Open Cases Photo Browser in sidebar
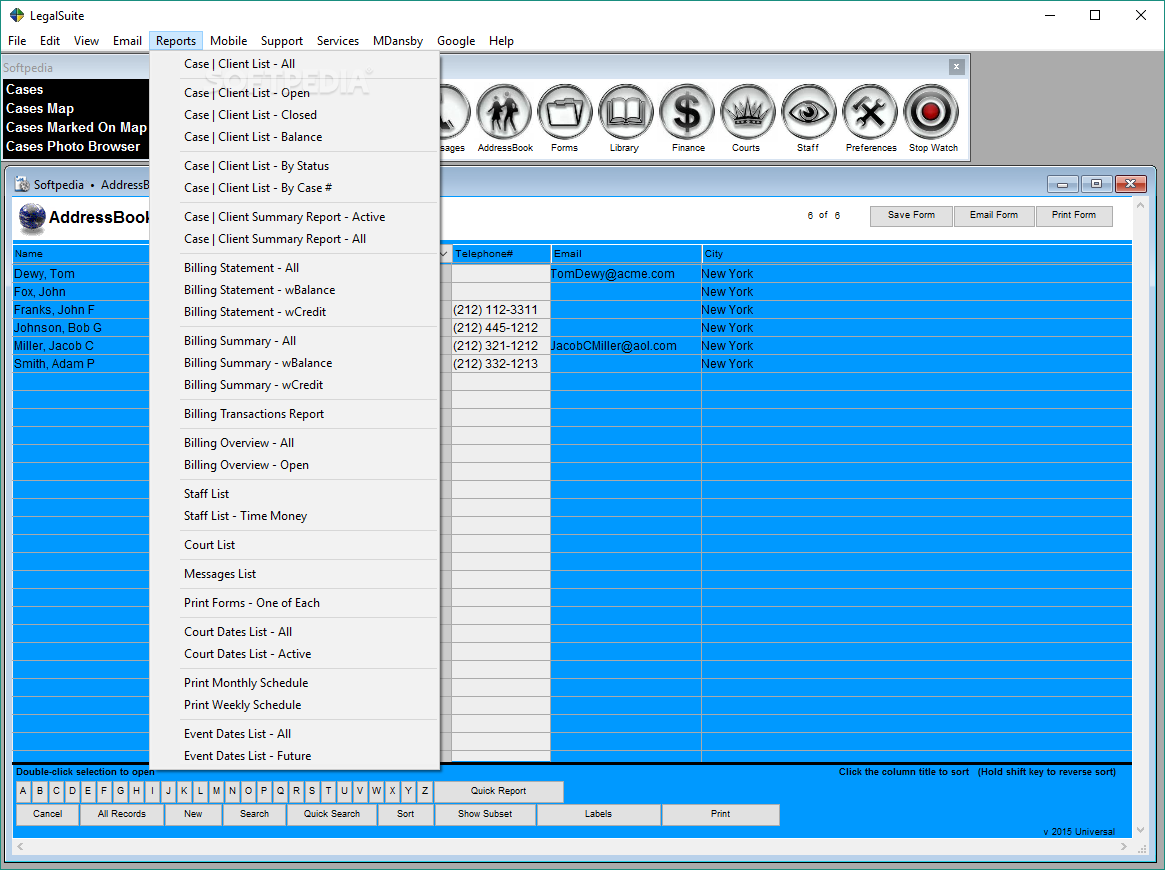Screen dimensions: 1165x870 pyautogui.click(x=73, y=146)
